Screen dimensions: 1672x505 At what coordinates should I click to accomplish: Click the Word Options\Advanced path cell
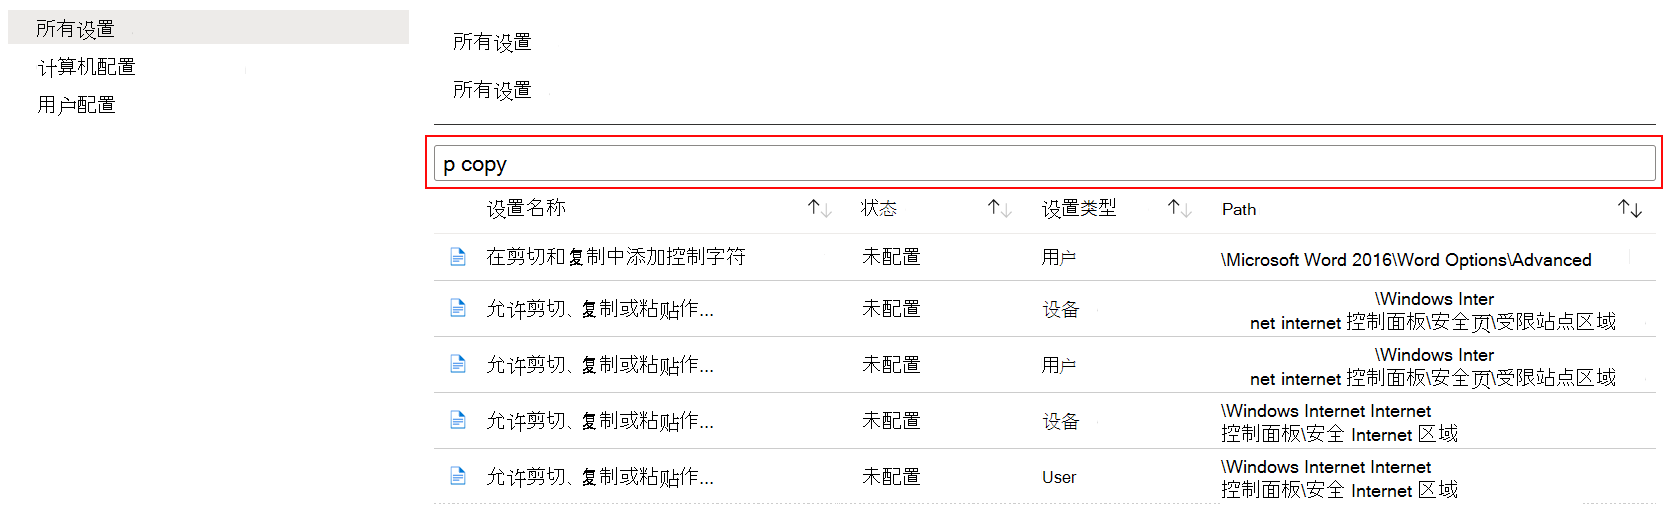[x=1406, y=260]
